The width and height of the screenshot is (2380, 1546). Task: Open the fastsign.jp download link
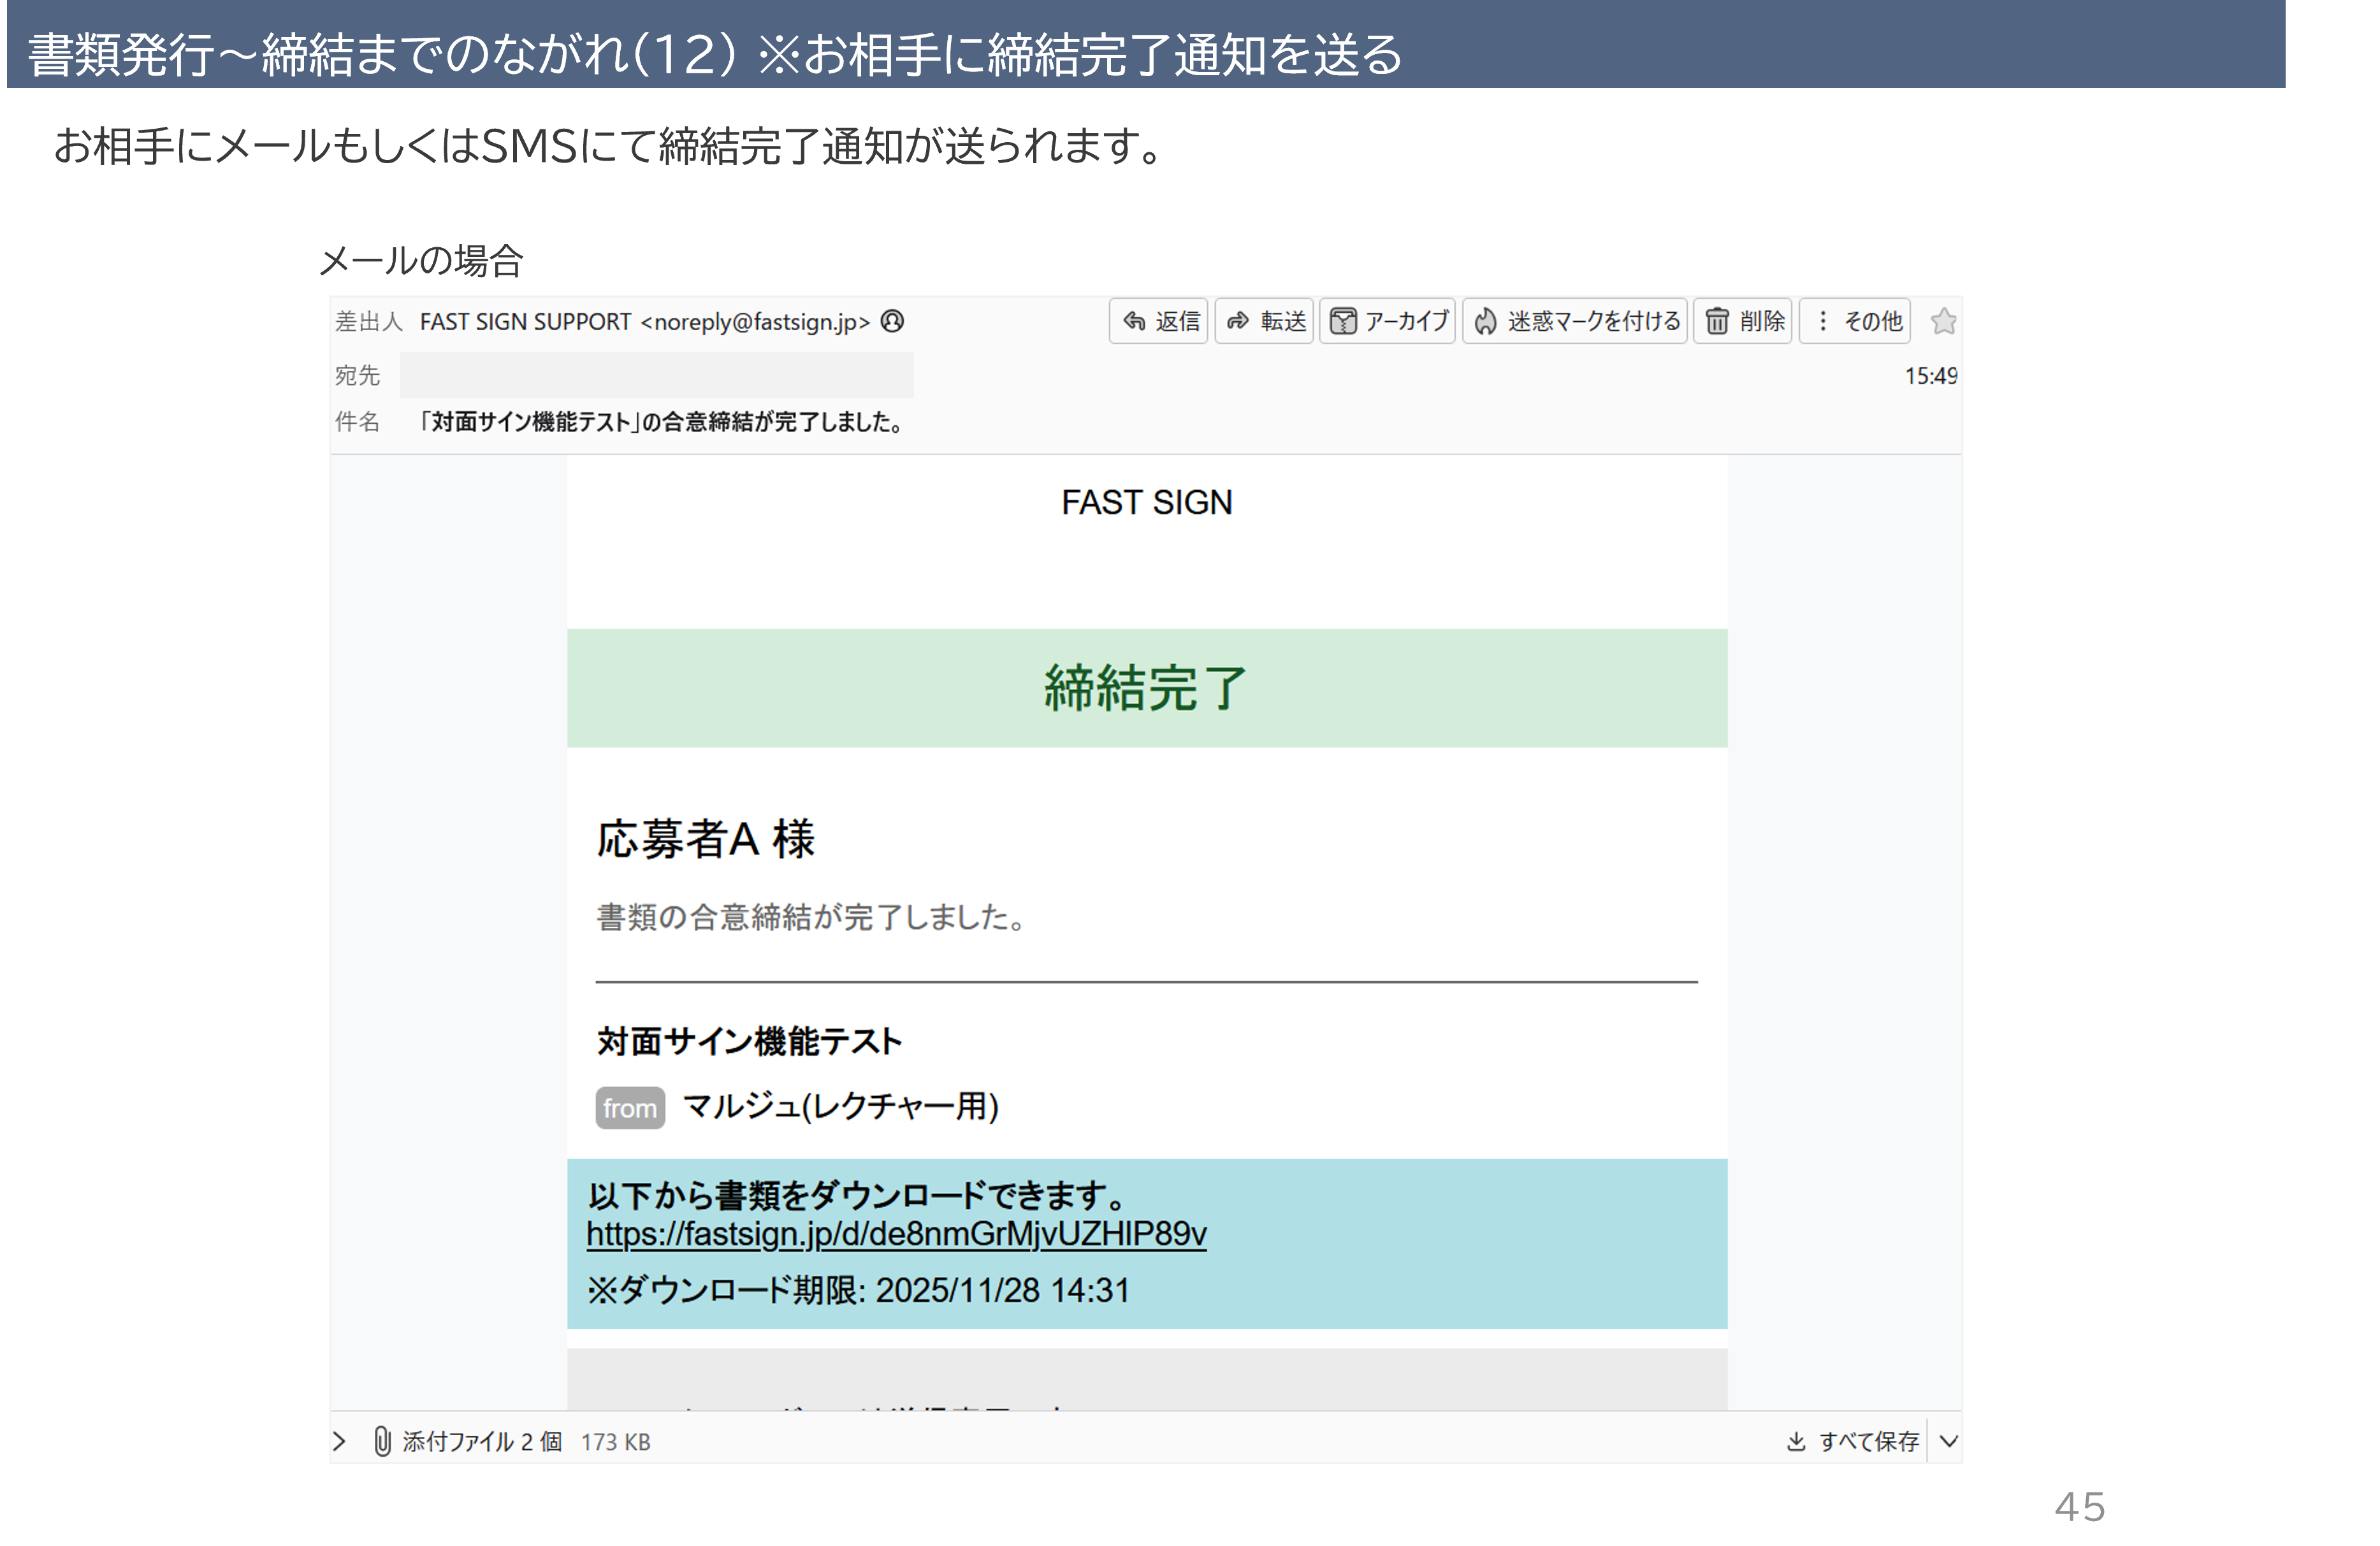[896, 1234]
